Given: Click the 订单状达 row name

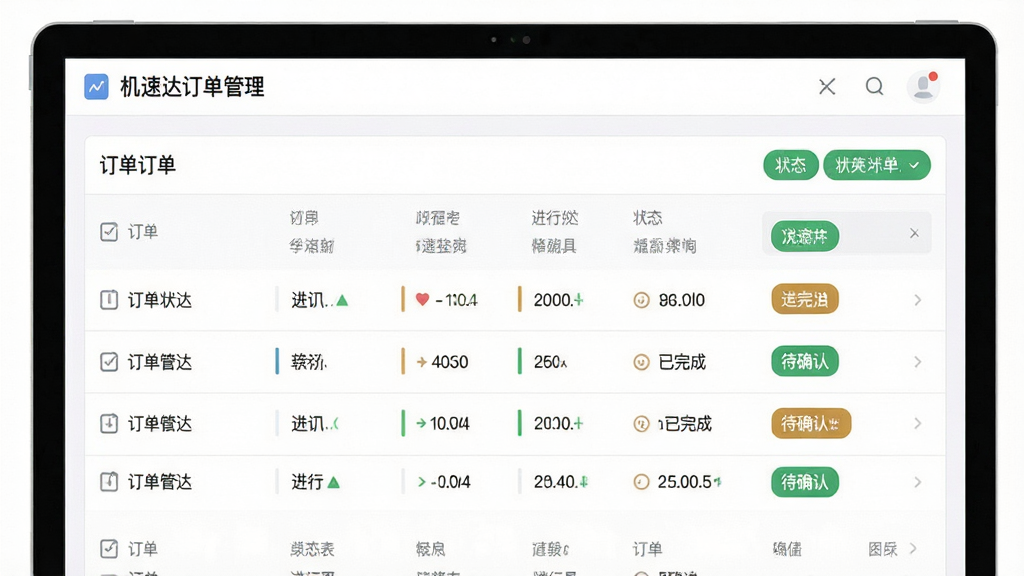Looking at the screenshot, I should (160, 300).
